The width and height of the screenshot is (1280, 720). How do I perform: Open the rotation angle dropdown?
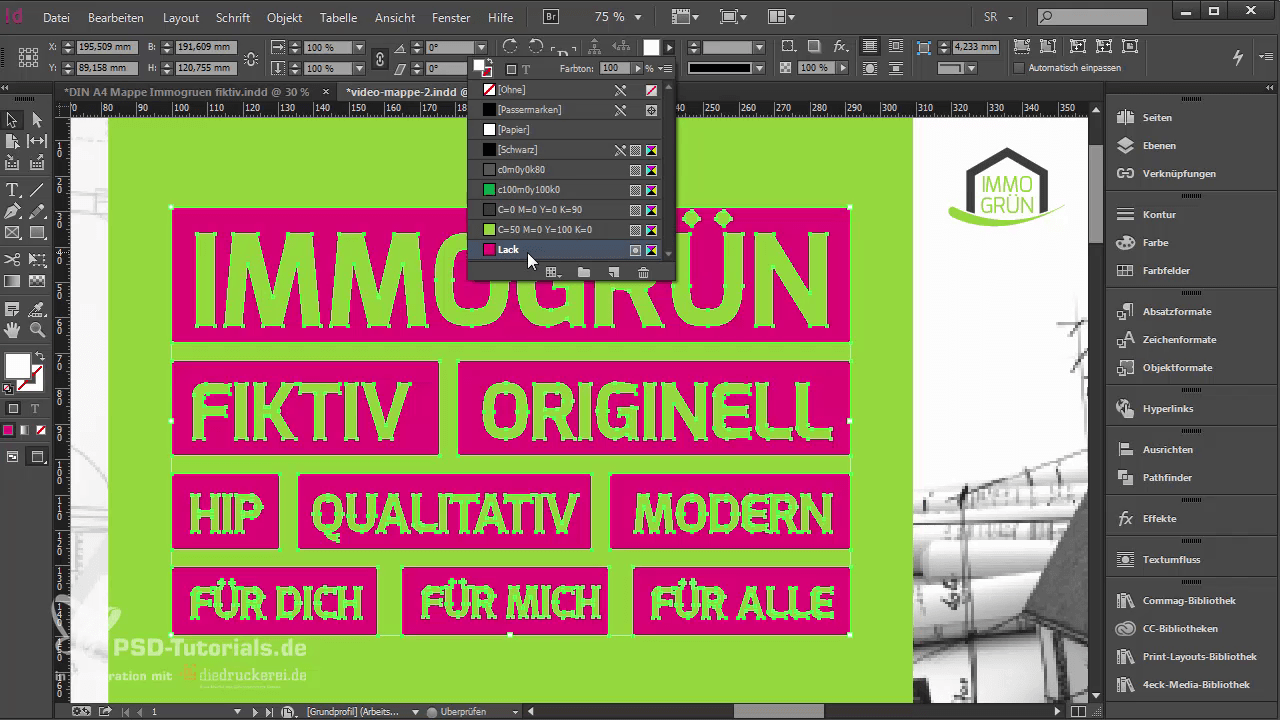click(481, 47)
